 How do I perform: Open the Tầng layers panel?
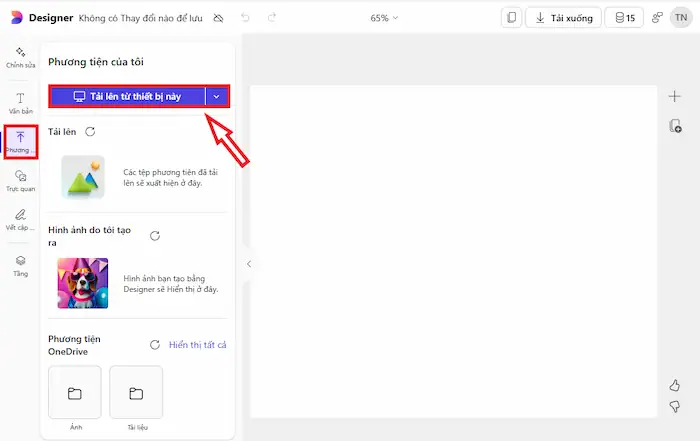tap(20, 266)
